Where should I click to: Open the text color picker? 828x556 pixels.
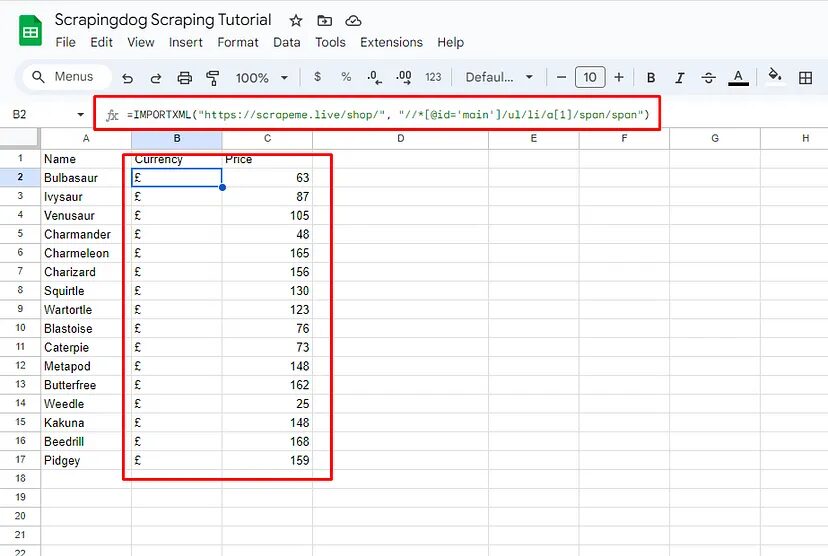[738, 78]
